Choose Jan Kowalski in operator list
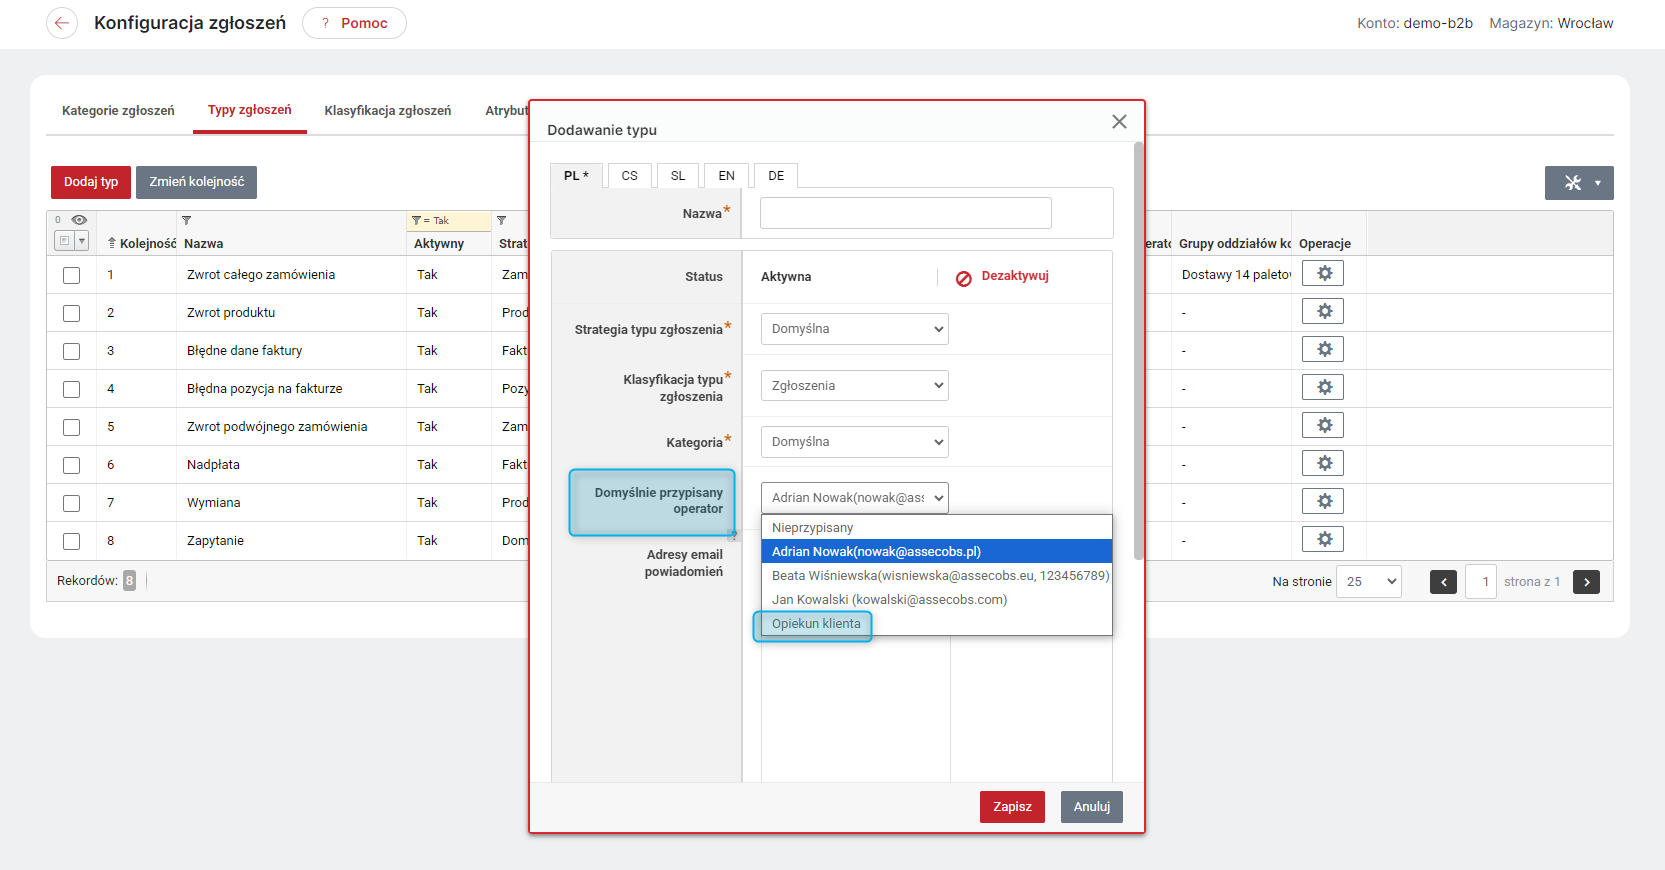 point(936,600)
